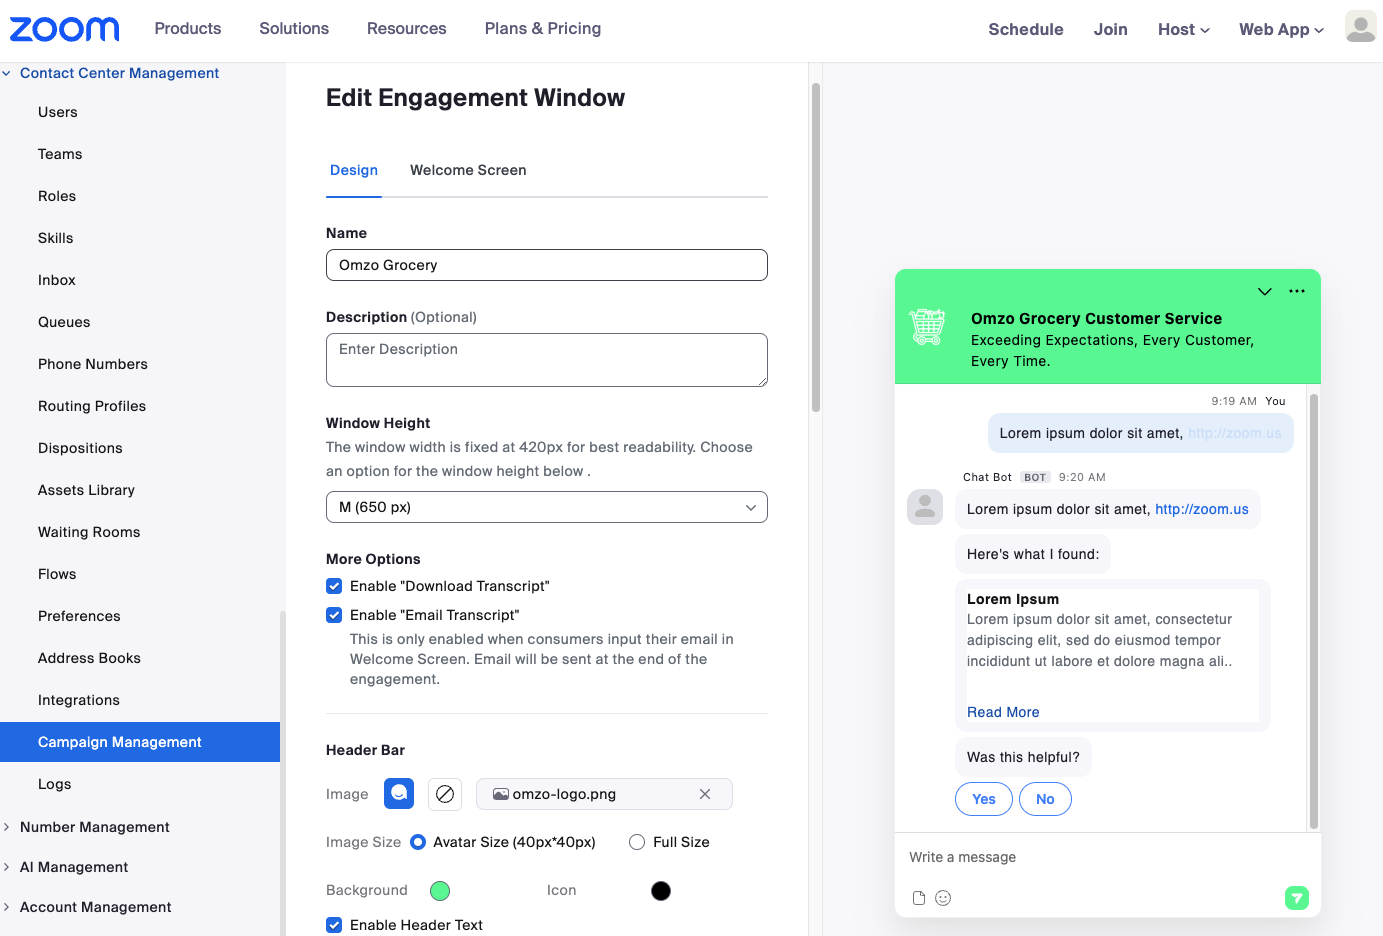Screen dimensions: 1383x936
Task: Choose the no-image option next to the Image field
Action: (444, 794)
